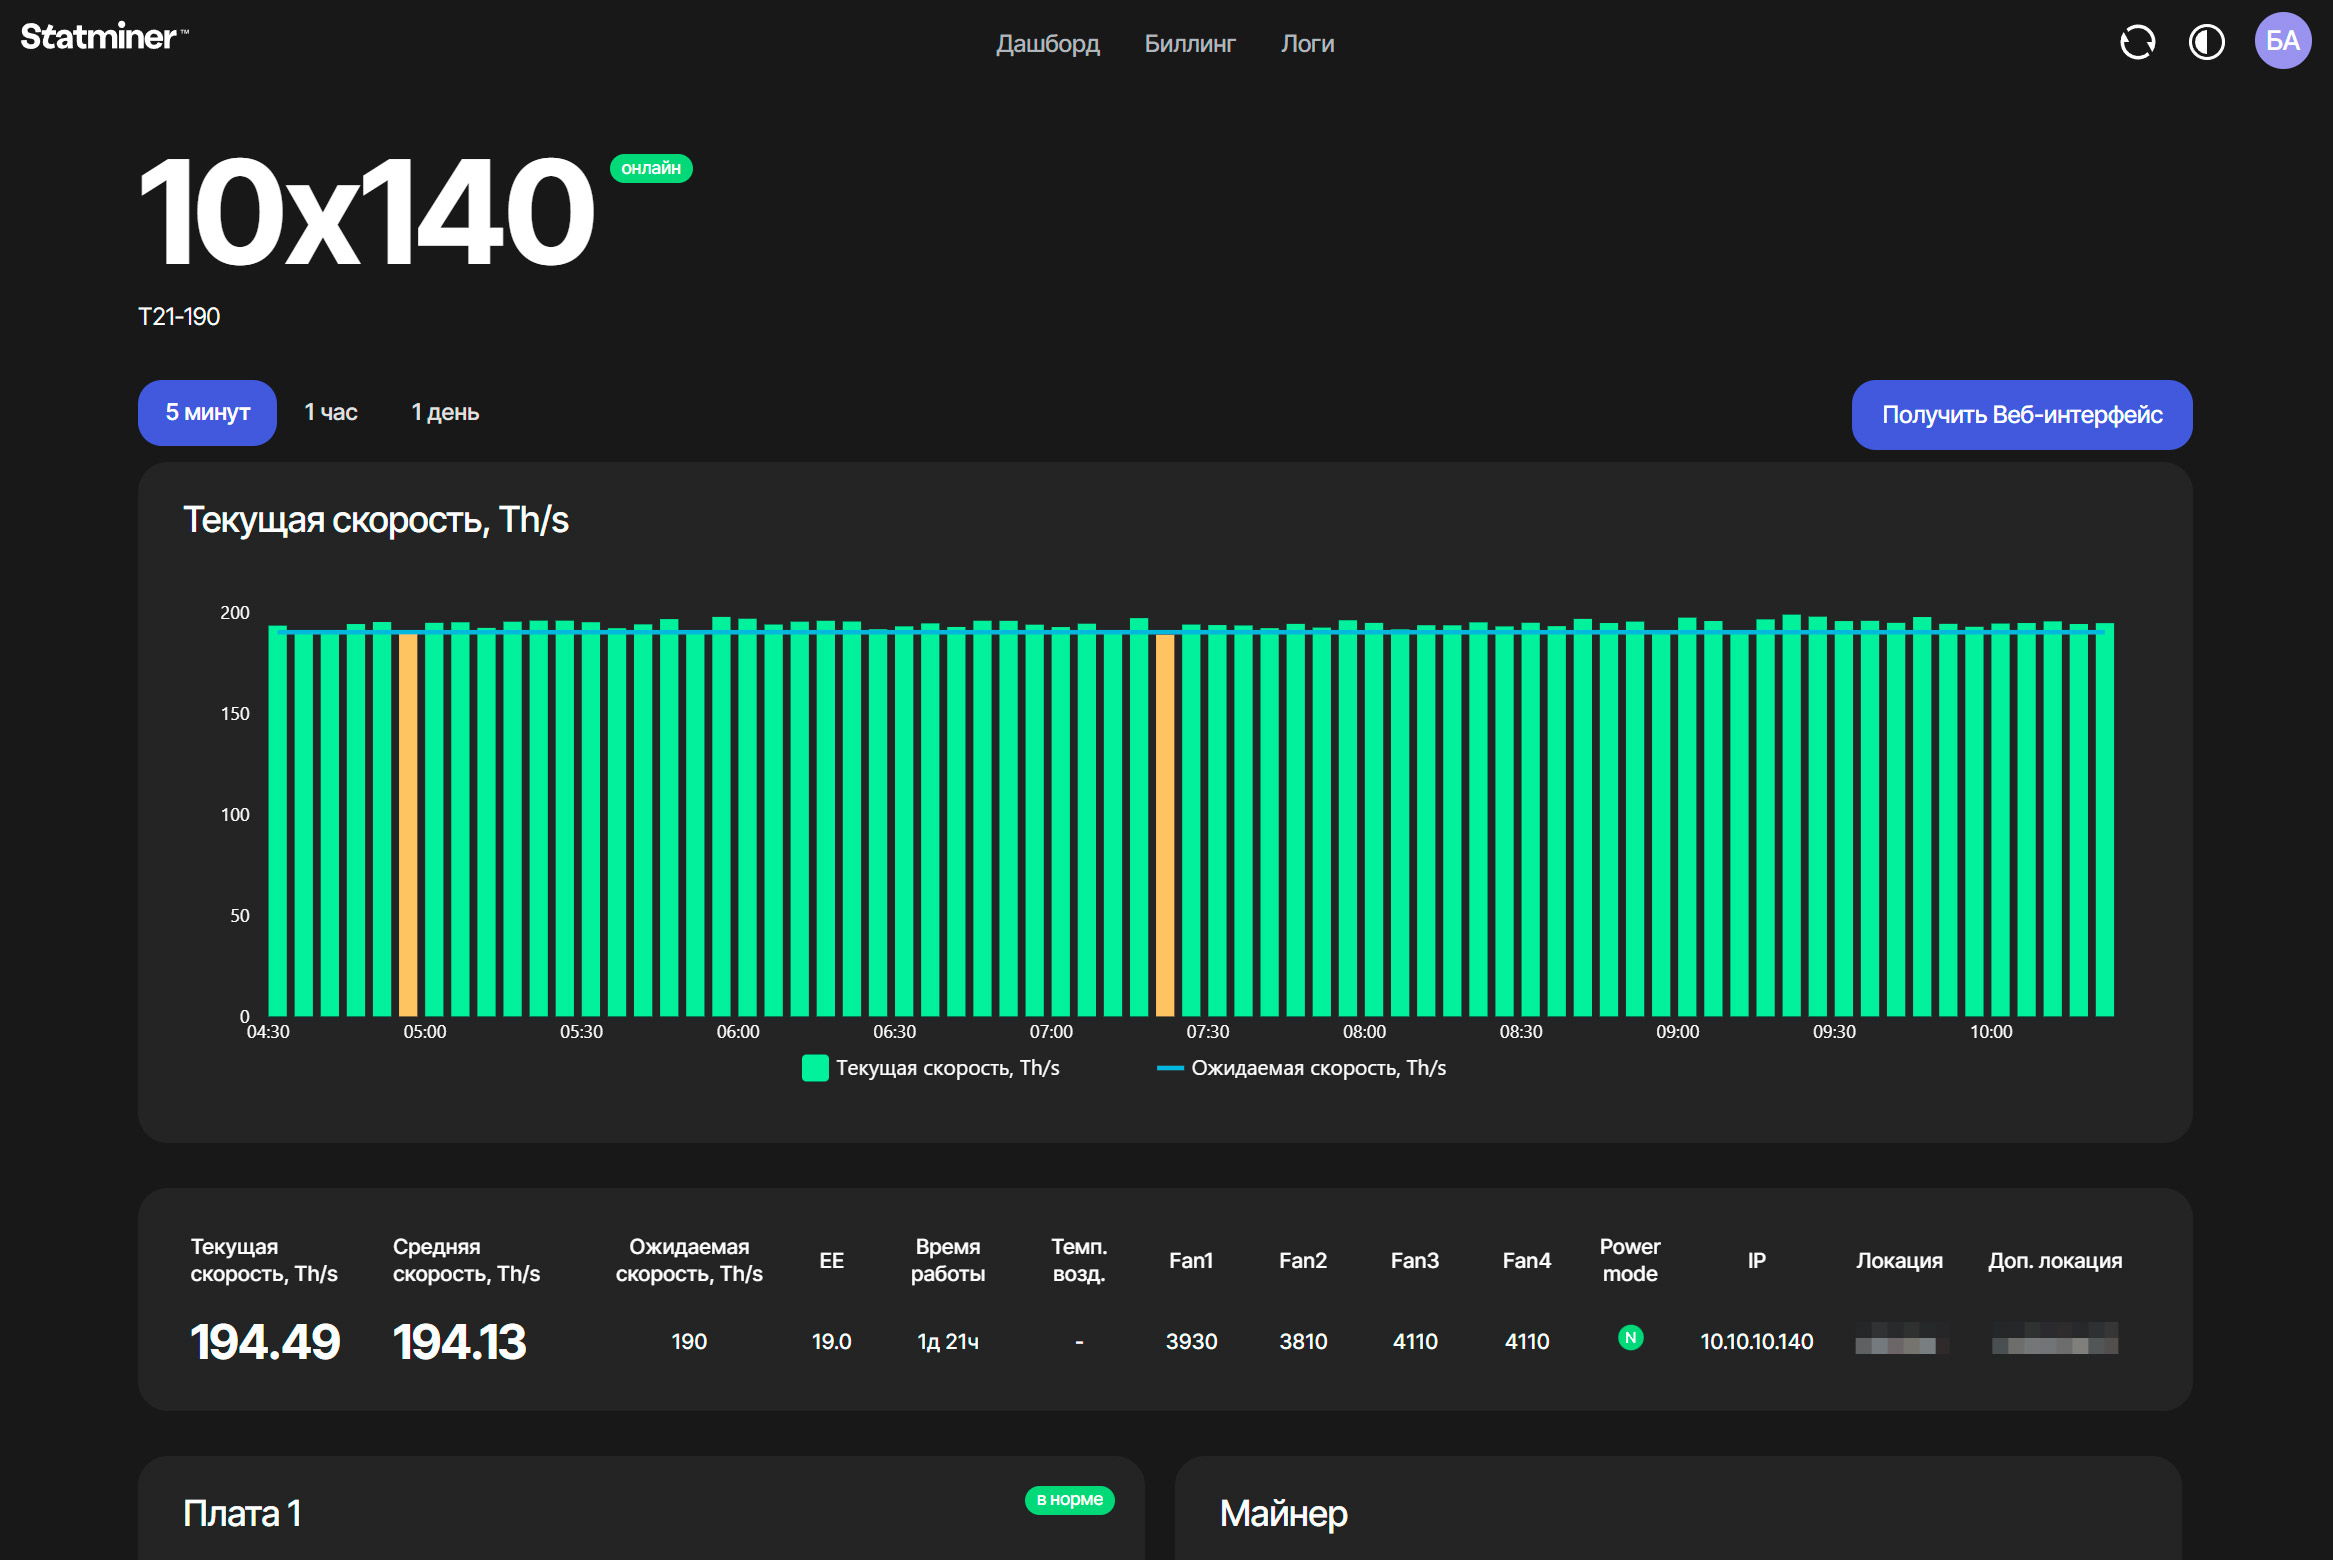This screenshot has height=1560, width=2333.
Task: Click the онлайн status badge
Action: pos(651,168)
